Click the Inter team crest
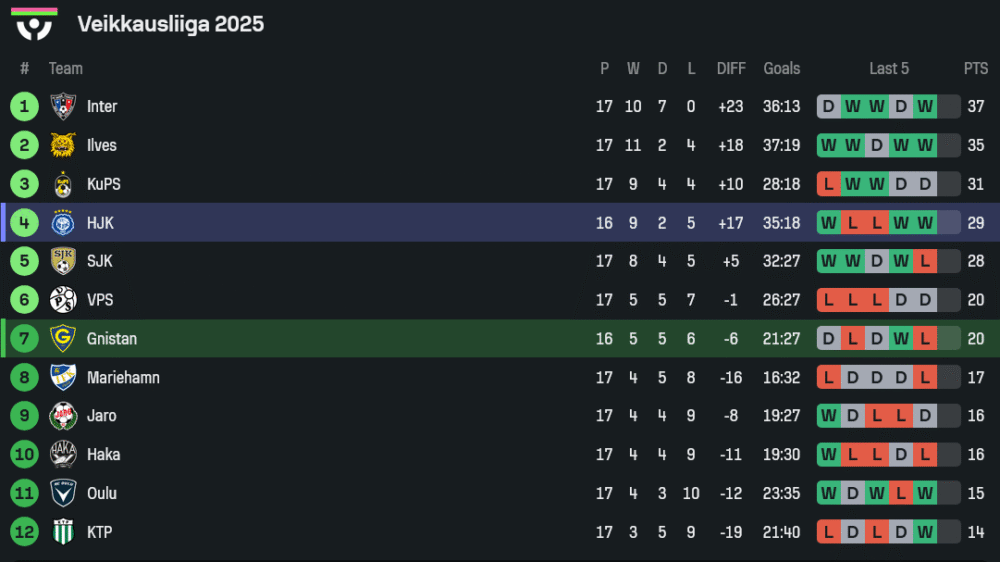The width and height of the screenshot is (1000, 562). coord(63,106)
